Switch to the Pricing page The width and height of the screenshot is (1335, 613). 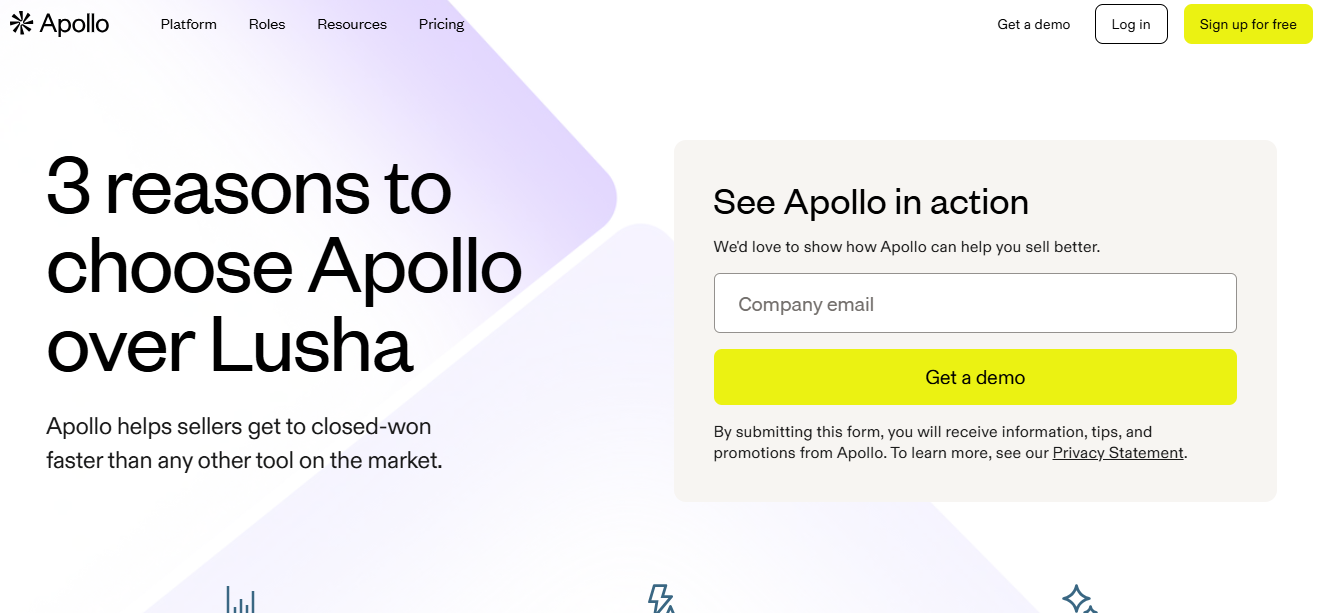coord(441,24)
